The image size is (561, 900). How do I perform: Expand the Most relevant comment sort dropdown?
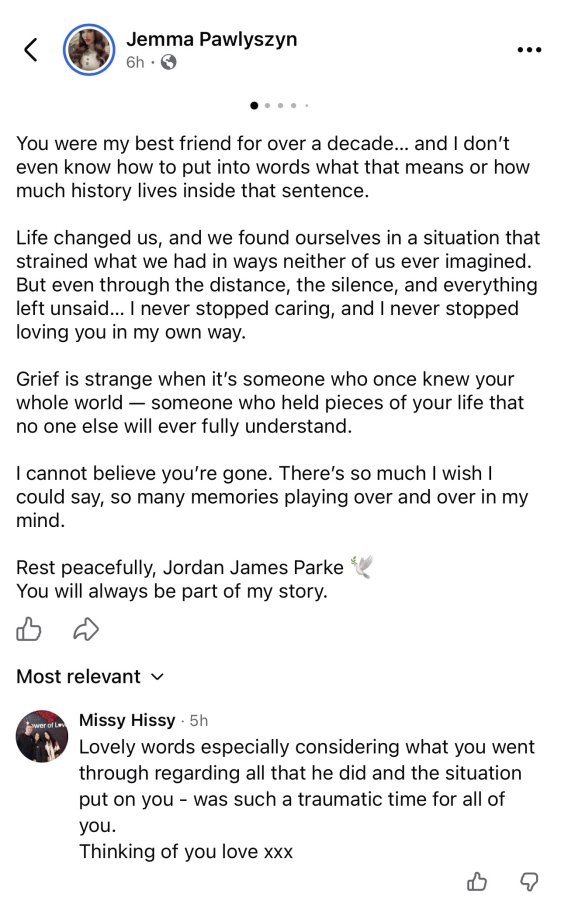[90, 676]
